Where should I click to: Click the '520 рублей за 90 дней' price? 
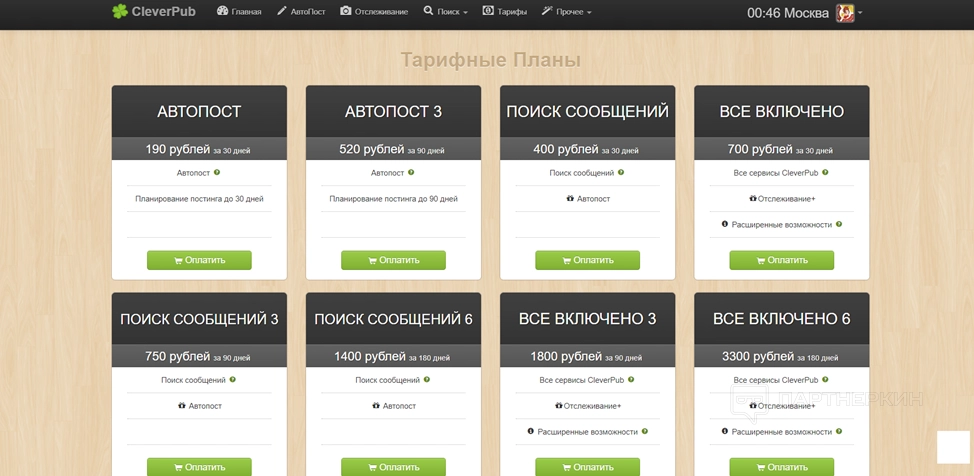pos(392,149)
